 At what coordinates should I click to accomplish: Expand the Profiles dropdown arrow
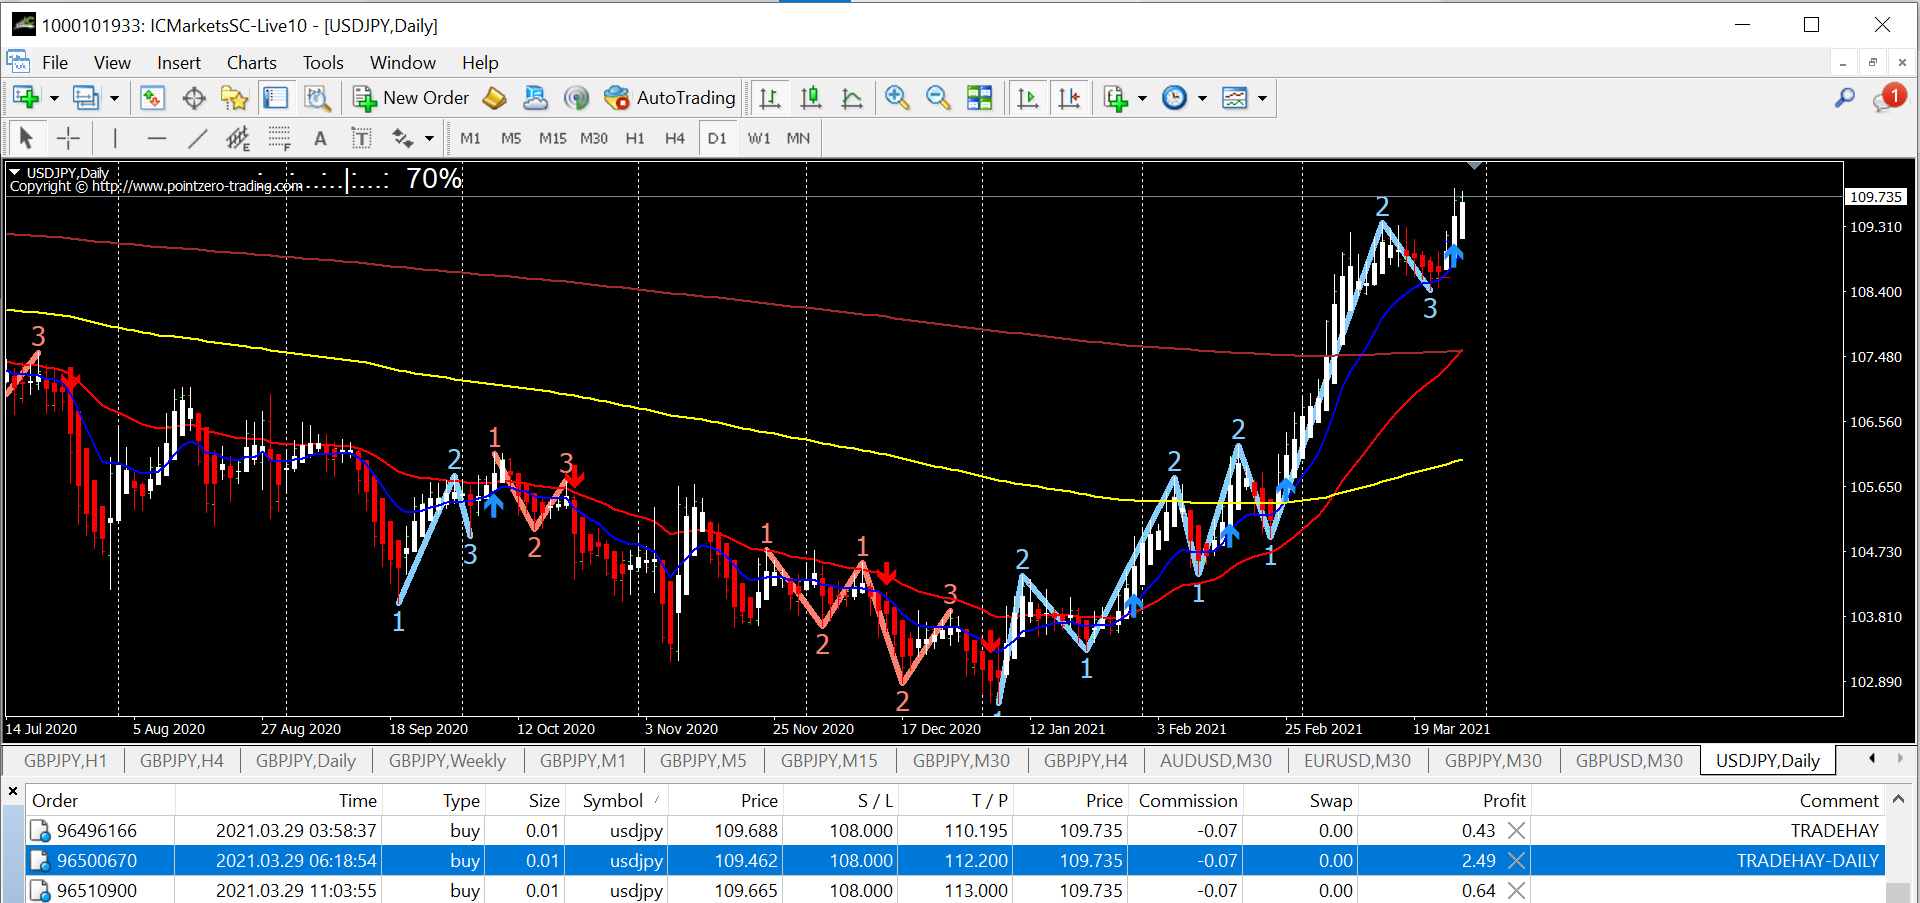point(114,98)
